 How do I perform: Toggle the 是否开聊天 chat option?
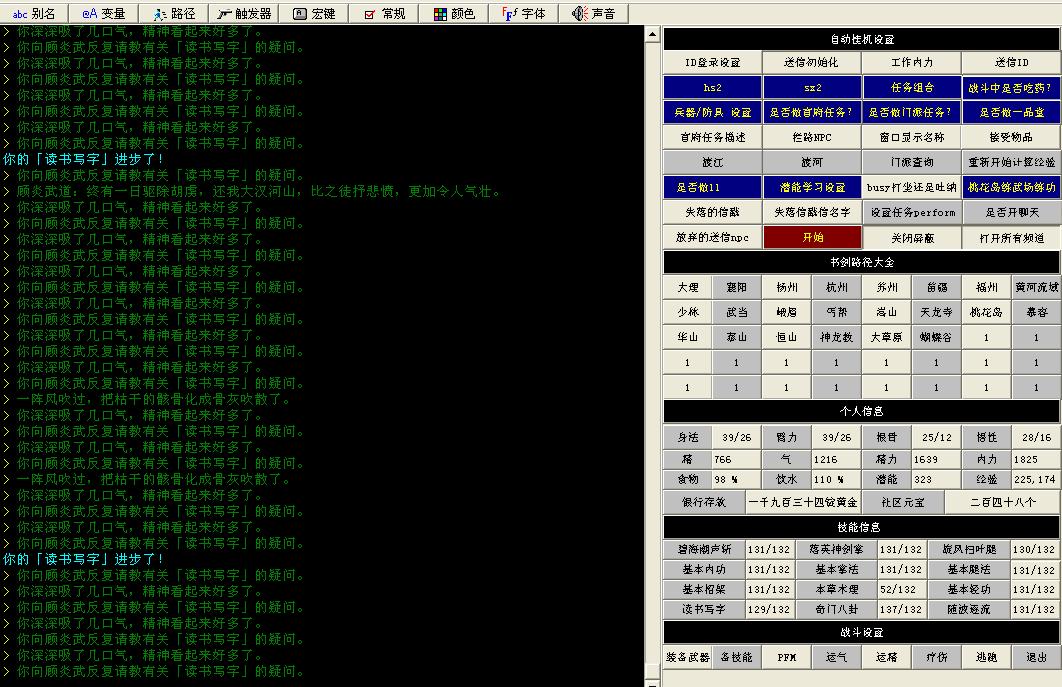1011,212
